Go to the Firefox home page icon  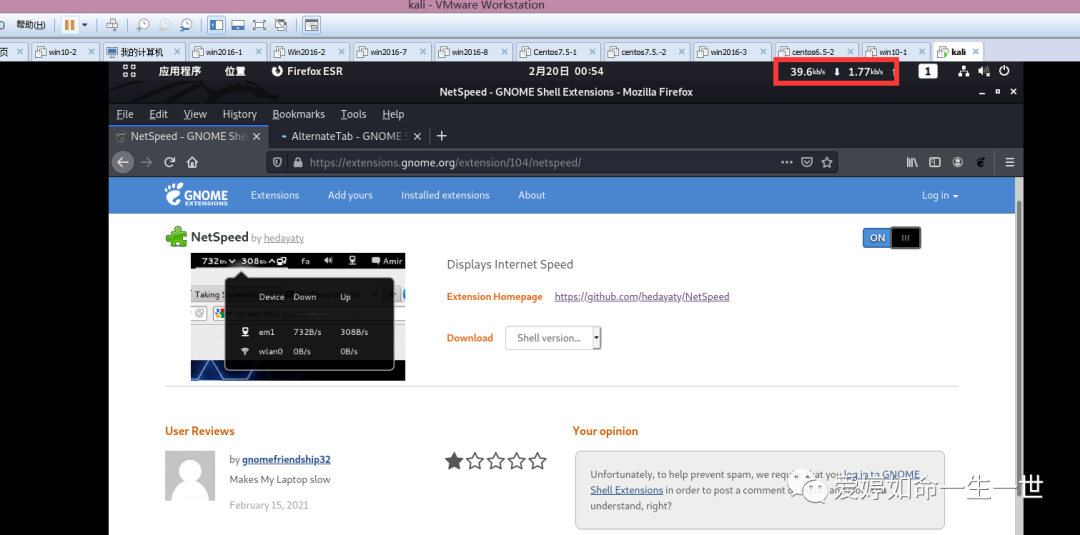click(x=192, y=162)
